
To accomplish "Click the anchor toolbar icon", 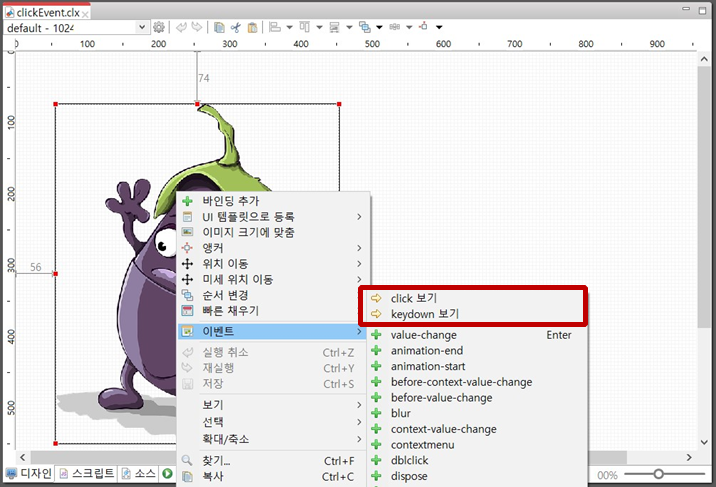I will pos(424,26).
